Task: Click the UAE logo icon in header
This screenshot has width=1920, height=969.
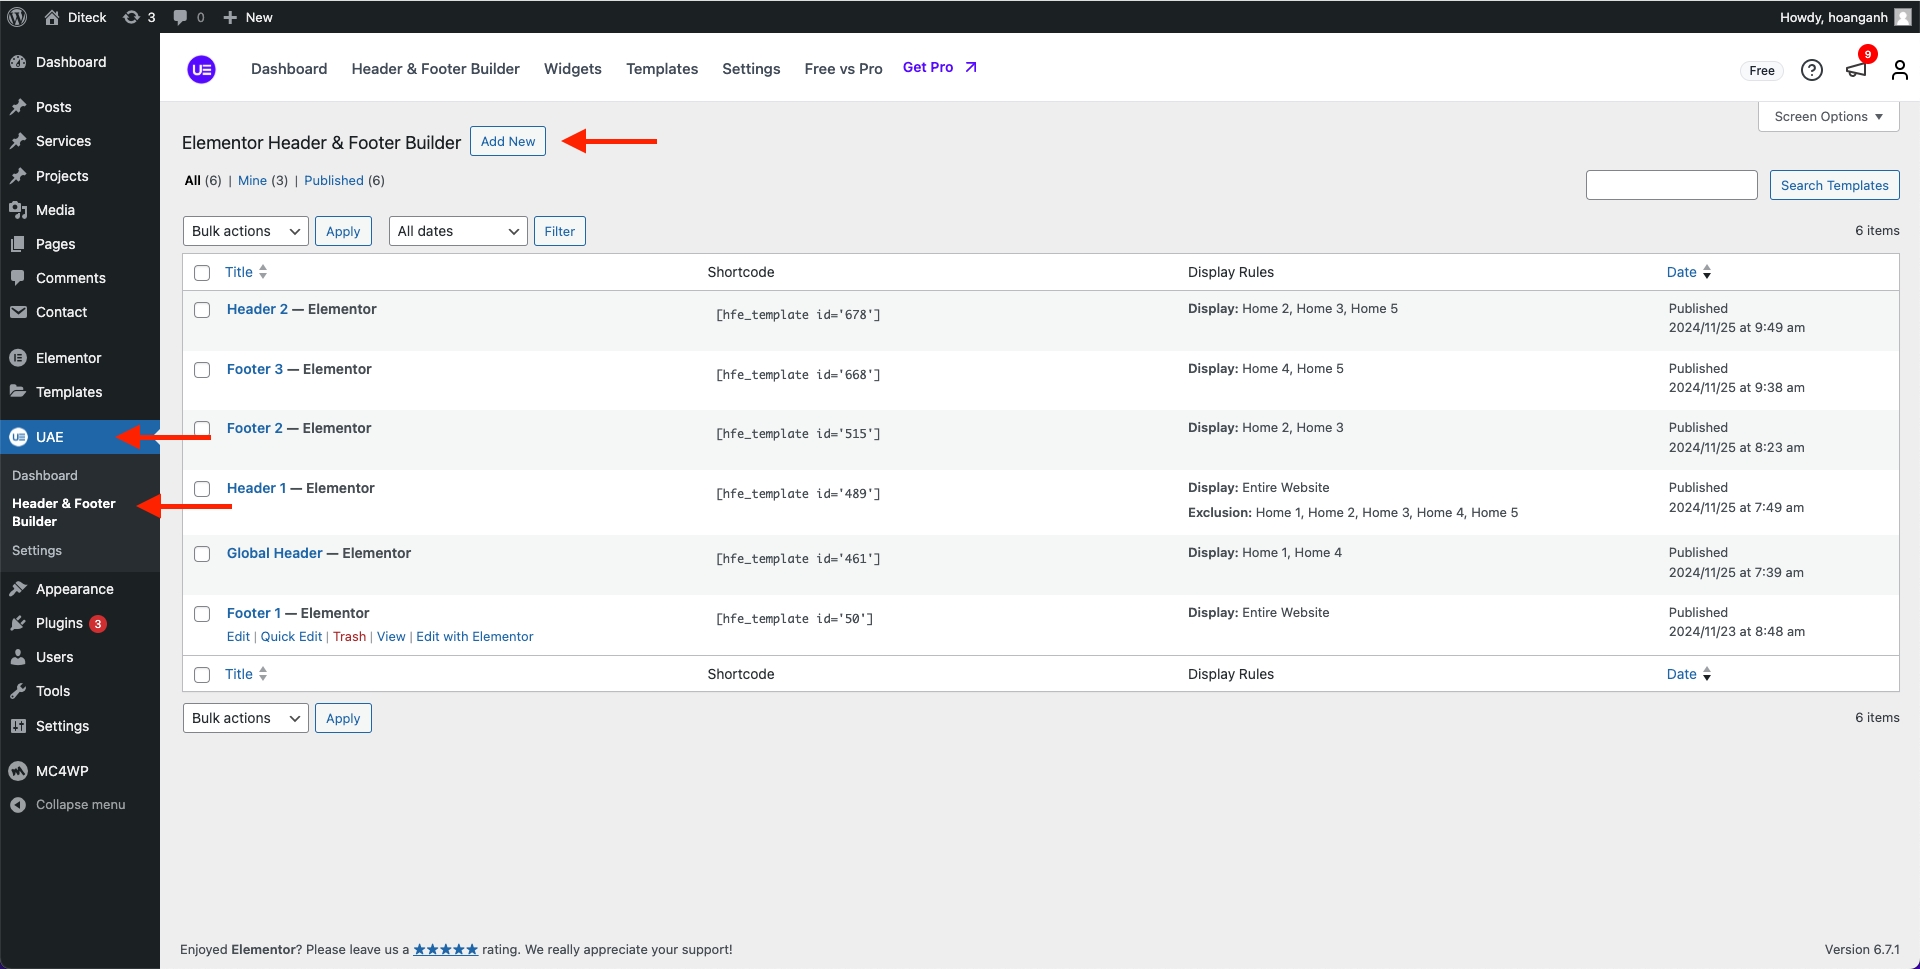Action: (201, 69)
